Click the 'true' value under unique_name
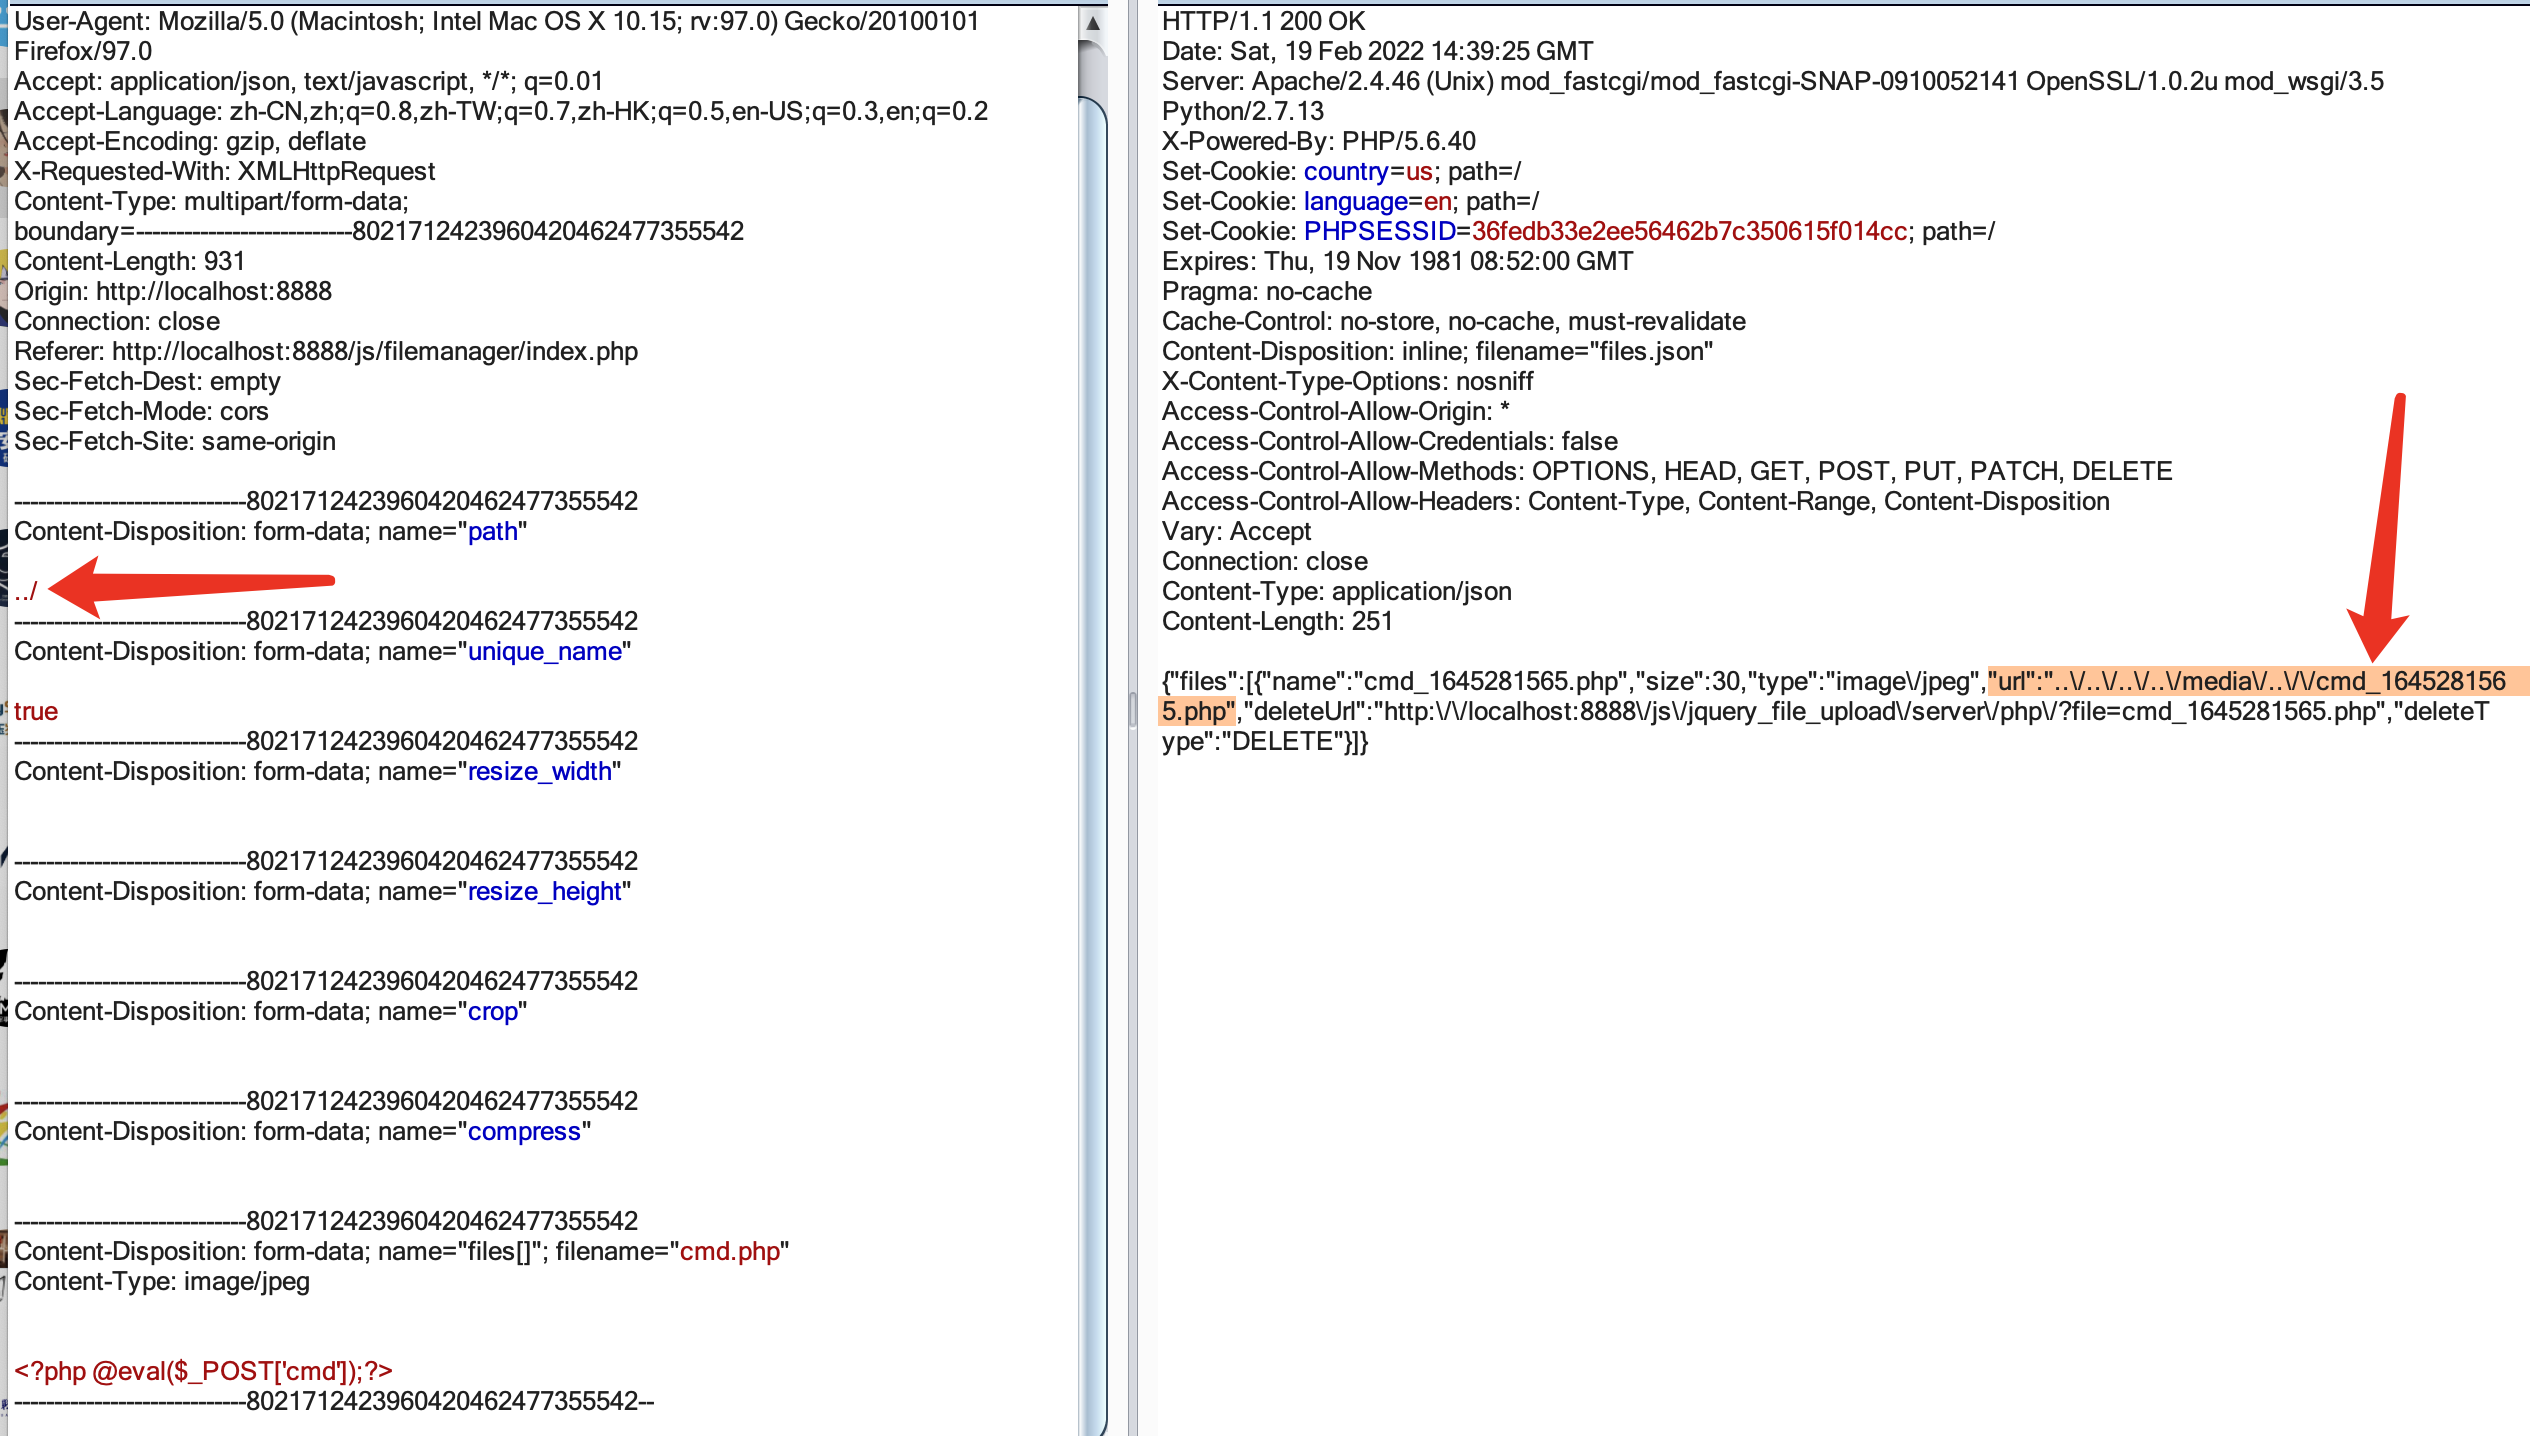Image resolution: width=2530 pixels, height=1436 pixels. (36, 711)
